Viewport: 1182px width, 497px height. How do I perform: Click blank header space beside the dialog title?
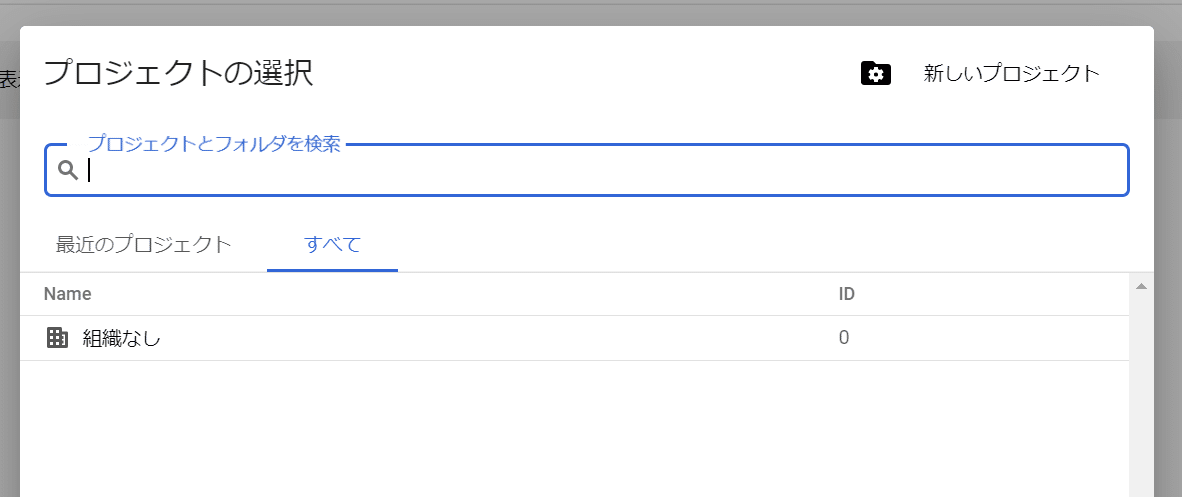click(x=580, y=73)
